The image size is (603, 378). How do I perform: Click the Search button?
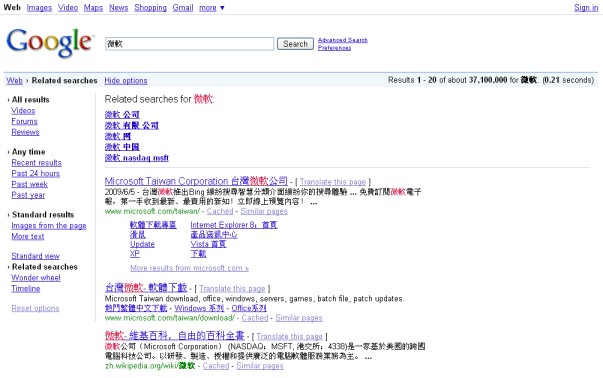tap(295, 44)
